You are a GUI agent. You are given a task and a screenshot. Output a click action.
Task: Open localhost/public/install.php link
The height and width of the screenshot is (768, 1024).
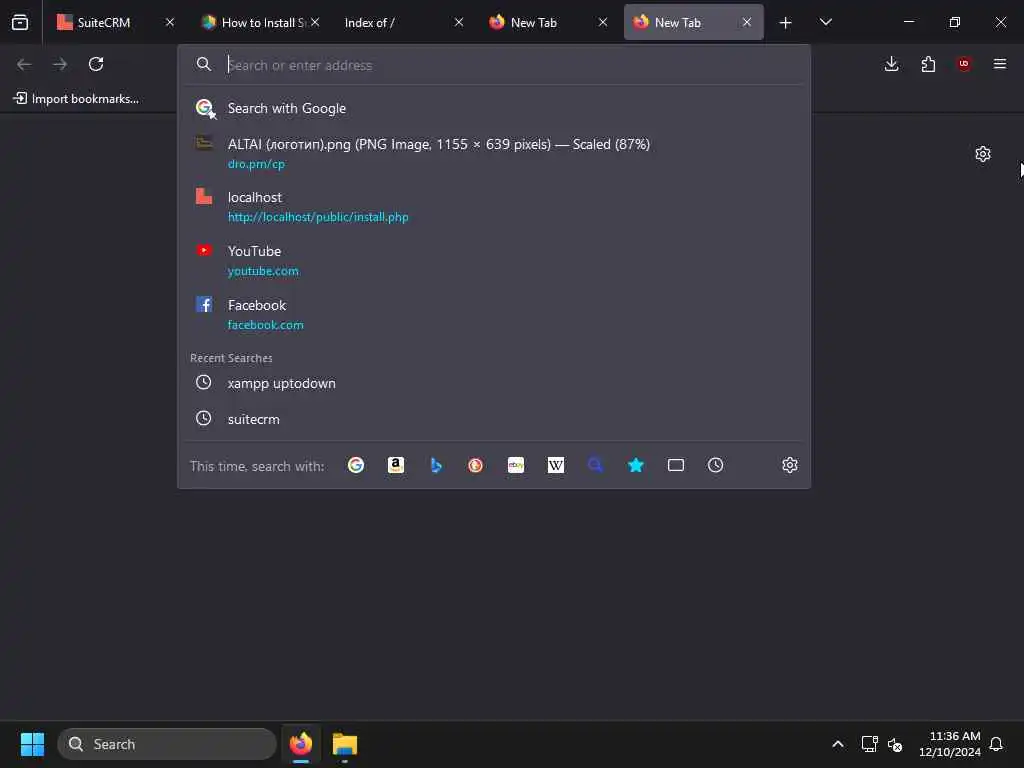[318, 217]
